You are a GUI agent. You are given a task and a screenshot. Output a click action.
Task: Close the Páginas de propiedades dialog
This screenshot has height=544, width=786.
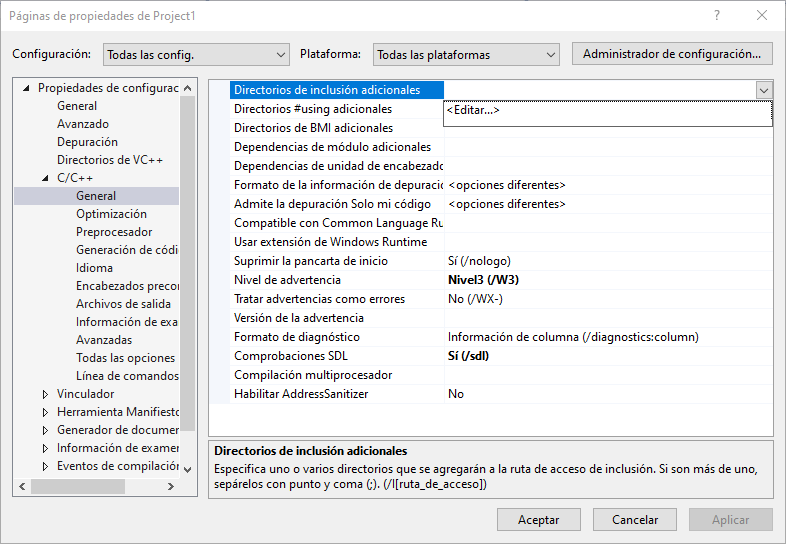(x=761, y=16)
